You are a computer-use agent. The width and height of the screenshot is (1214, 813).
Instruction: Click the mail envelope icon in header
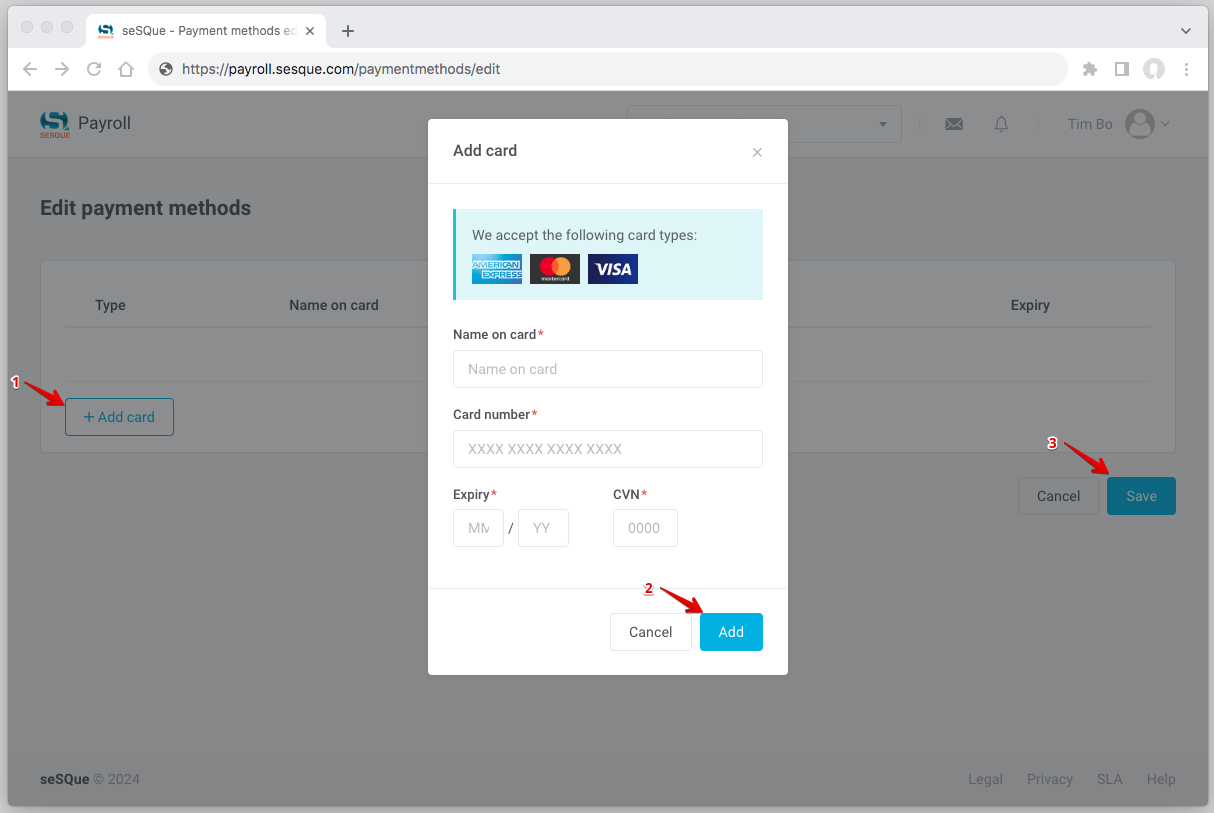click(954, 124)
